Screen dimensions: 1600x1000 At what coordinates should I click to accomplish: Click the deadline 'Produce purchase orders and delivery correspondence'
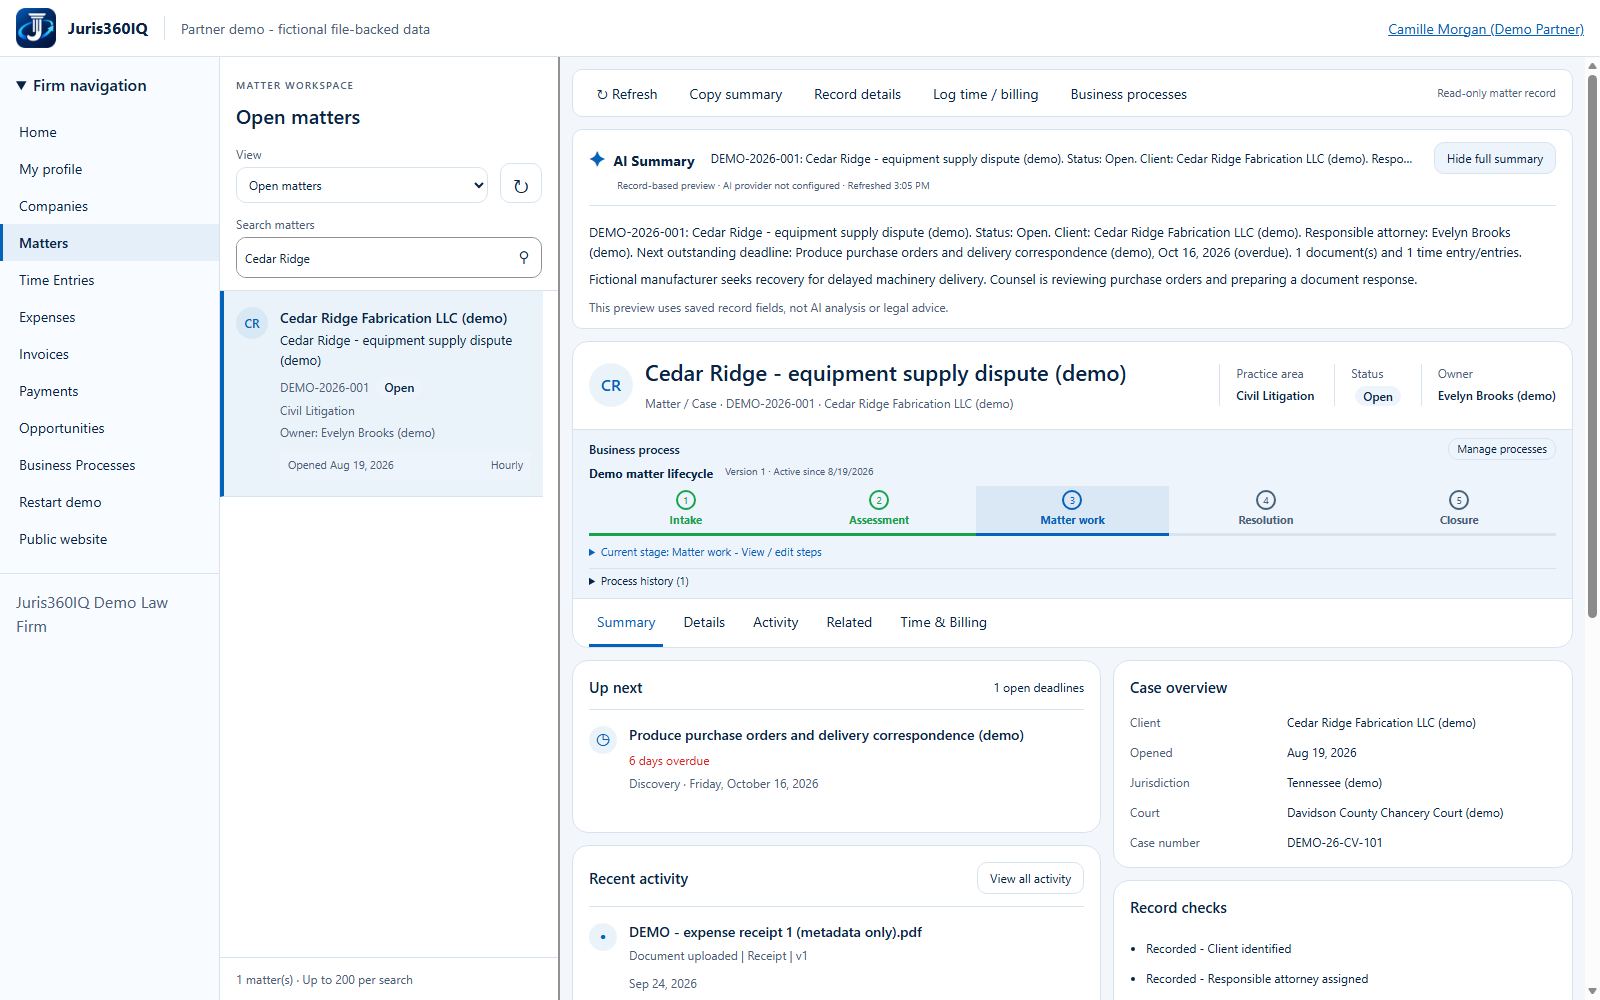[x=826, y=735]
